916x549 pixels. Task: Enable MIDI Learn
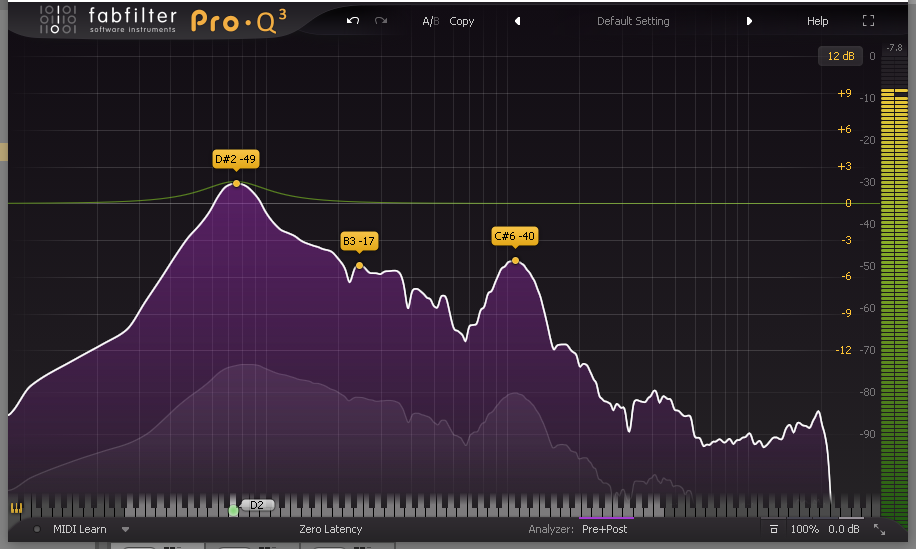click(x=79, y=529)
